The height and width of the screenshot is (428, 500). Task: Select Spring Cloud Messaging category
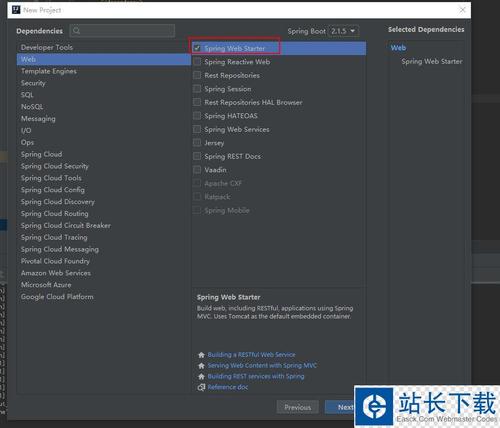click(x=104, y=249)
